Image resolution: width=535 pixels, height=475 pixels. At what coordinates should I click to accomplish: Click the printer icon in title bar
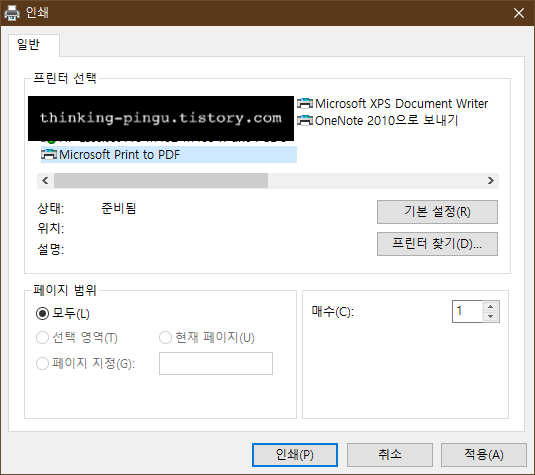click(12, 13)
